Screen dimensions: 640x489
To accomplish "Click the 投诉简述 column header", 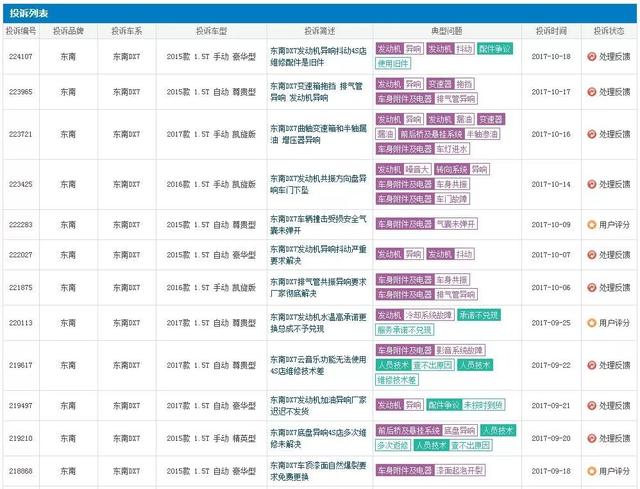I will (320, 31).
